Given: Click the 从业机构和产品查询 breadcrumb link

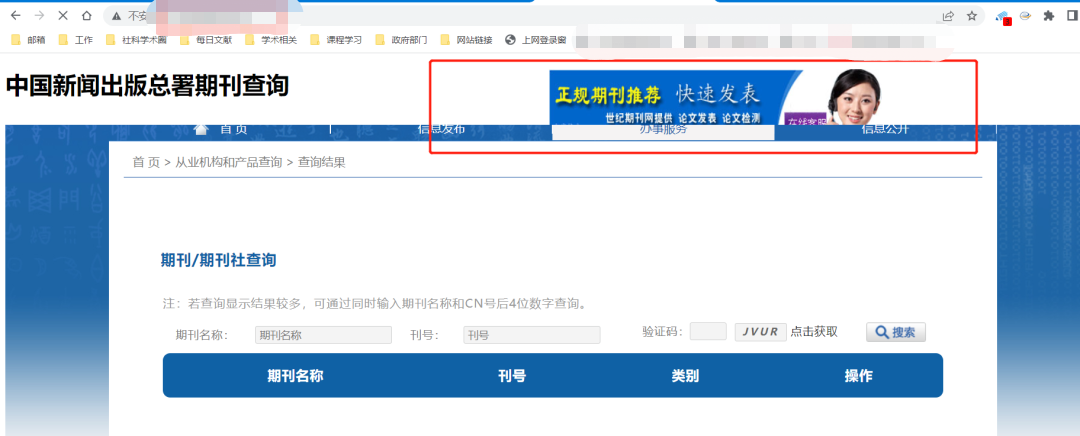Looking at the screenshot, I should pos(229,163).
